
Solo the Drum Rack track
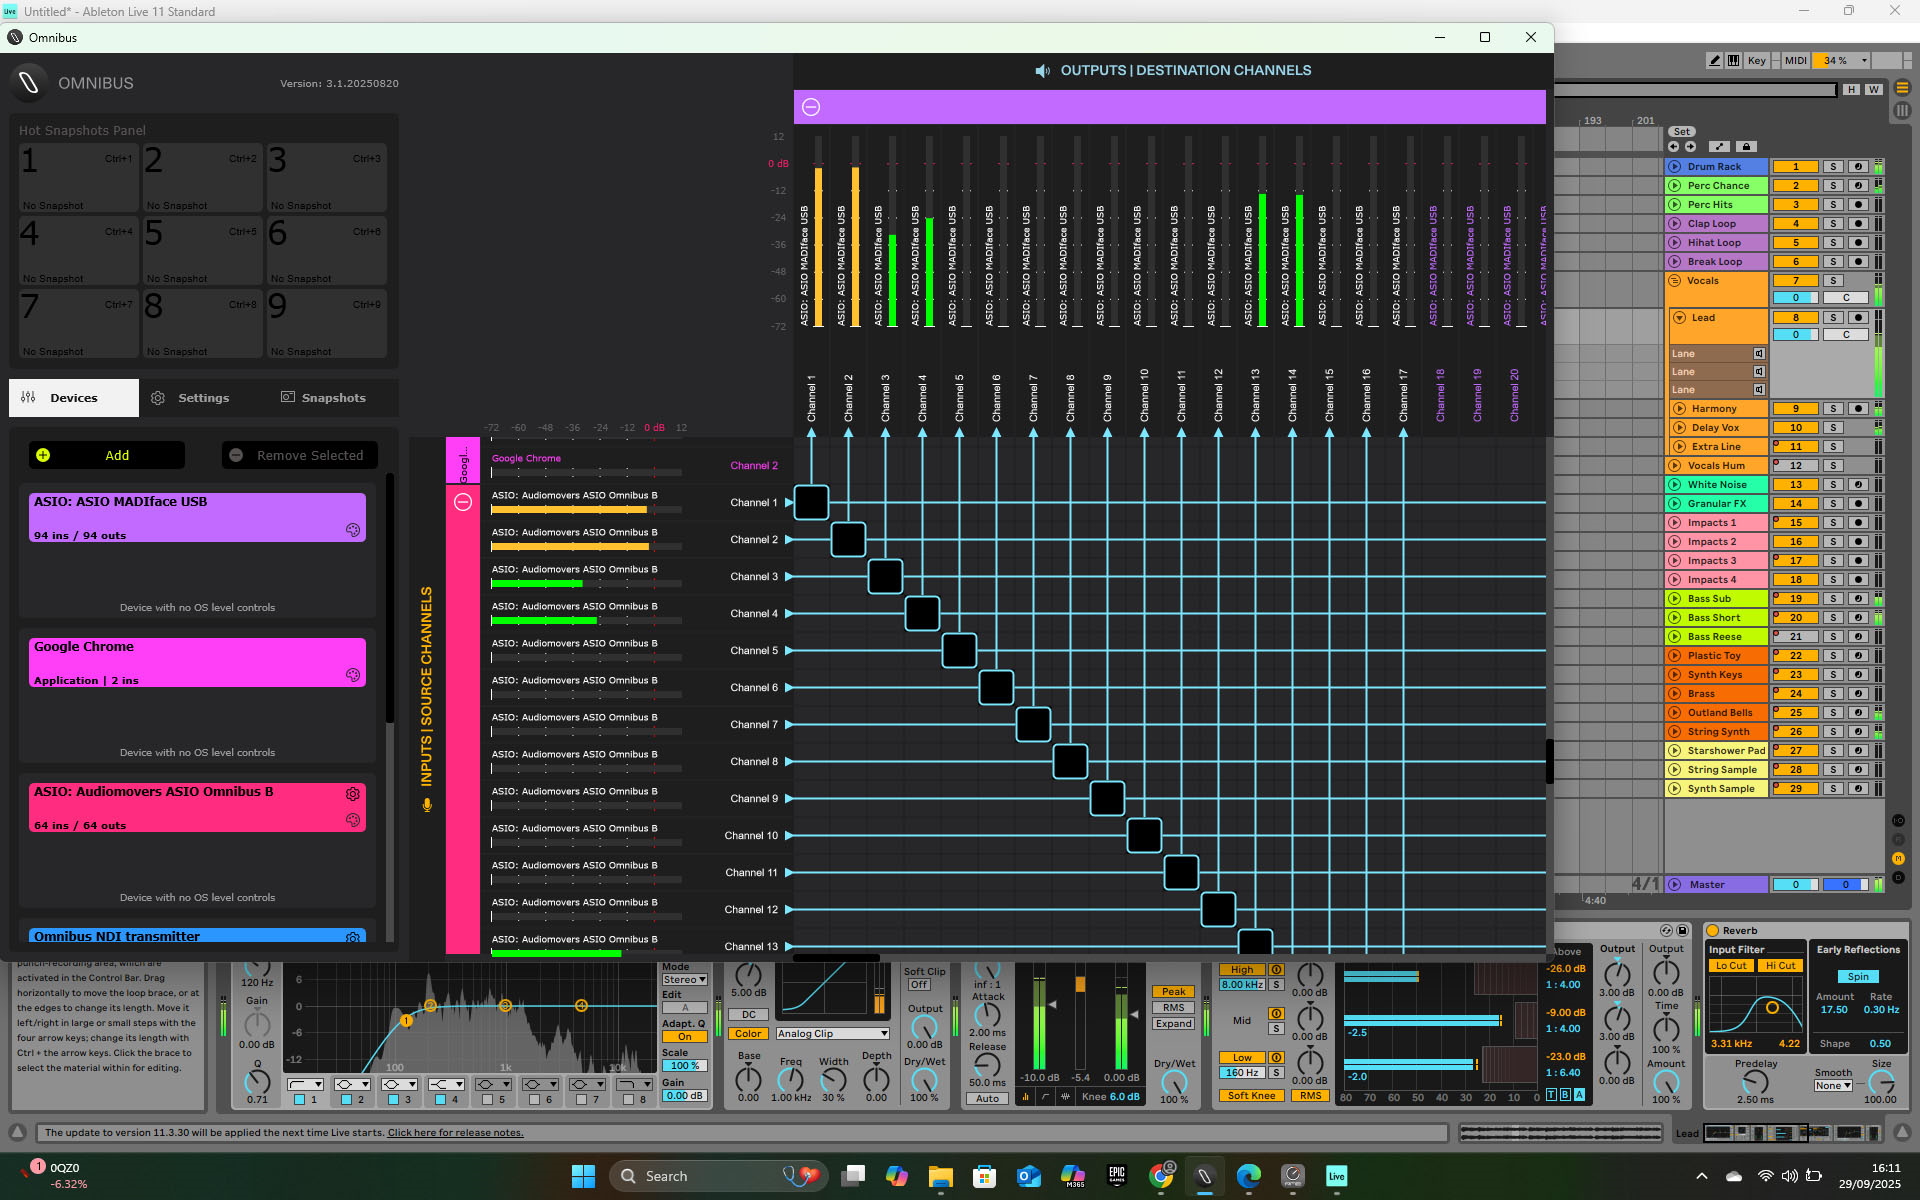[x=1833, y=167]
